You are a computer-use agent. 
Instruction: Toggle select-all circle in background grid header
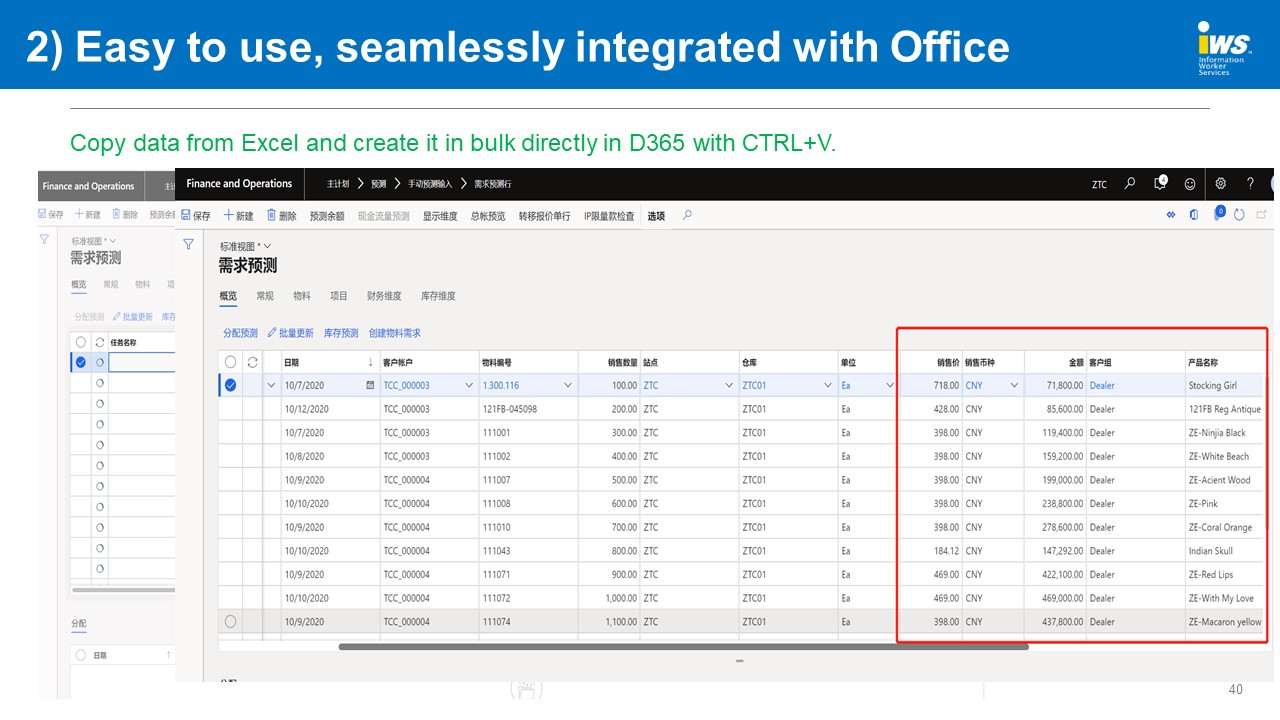point(81,342)
